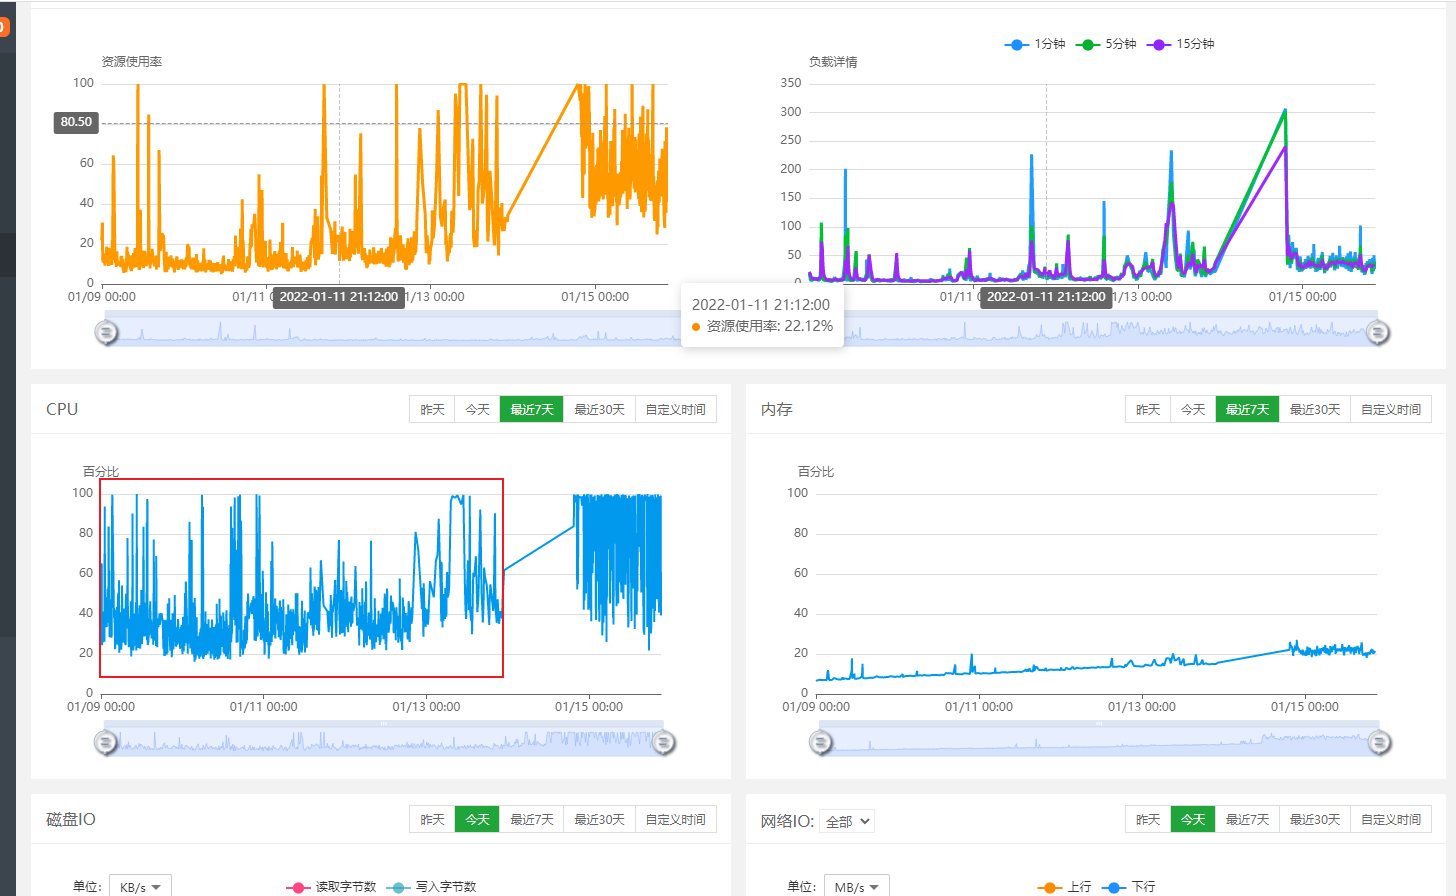Click the 内存 chart zoom overview strip
1456x896 pixels.
(x=1100, y=739)
